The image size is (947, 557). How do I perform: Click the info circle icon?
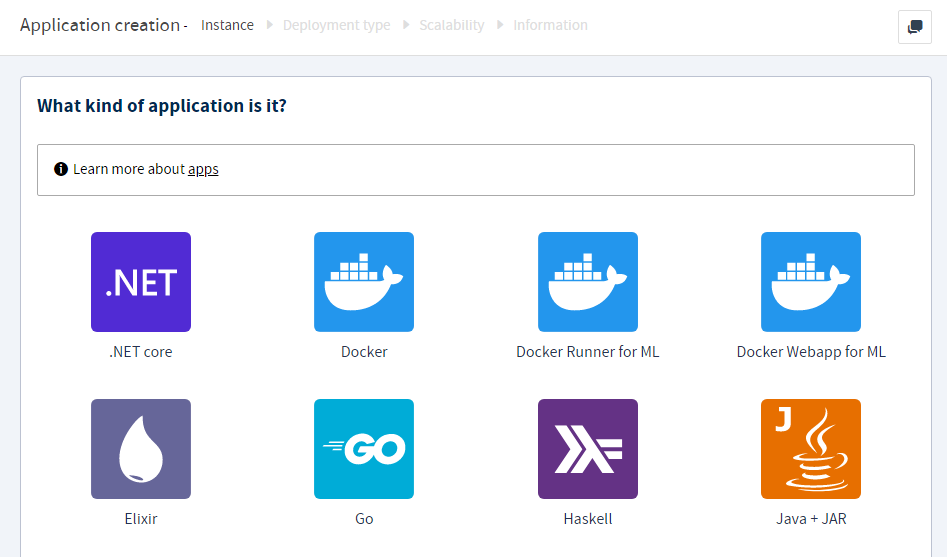pos(60,169)
